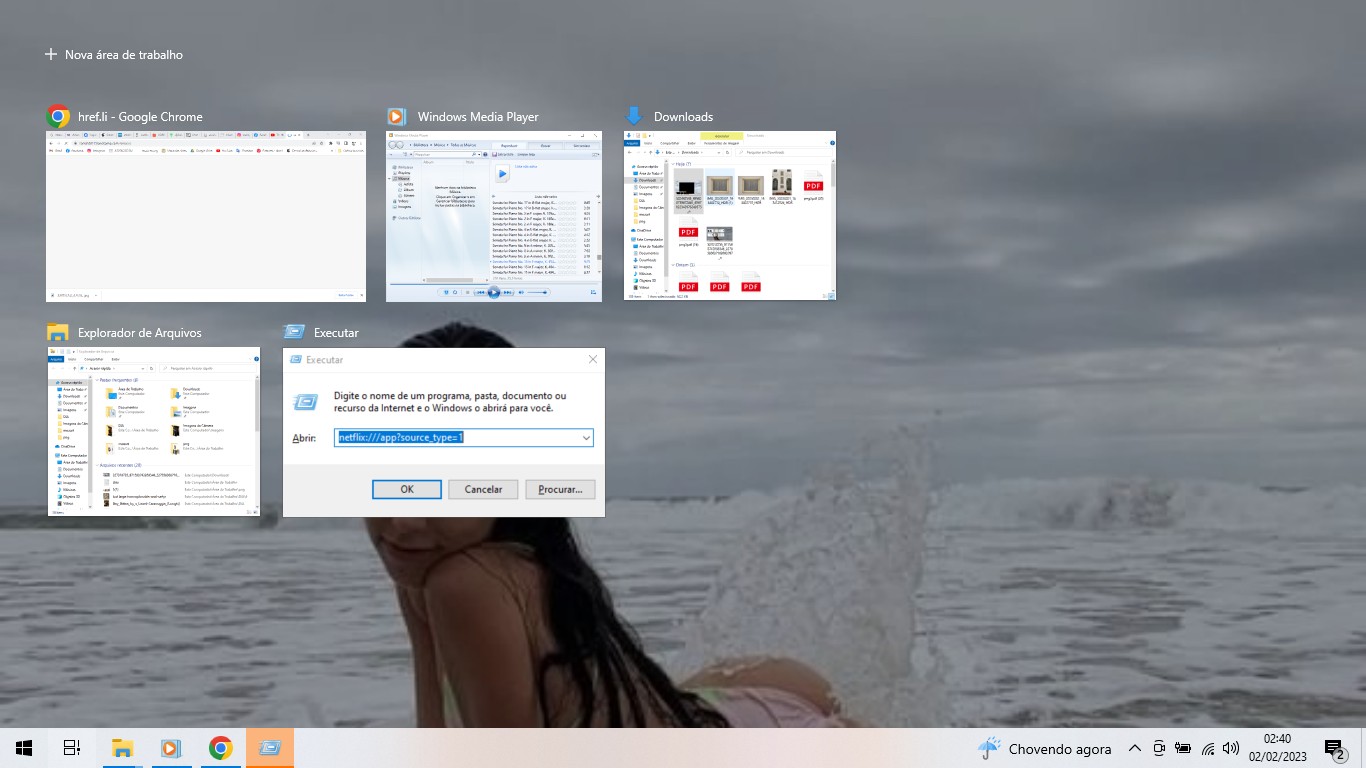
Task: Select the href.li Google Chrome window thumbnail
Action: click(206, 216)
